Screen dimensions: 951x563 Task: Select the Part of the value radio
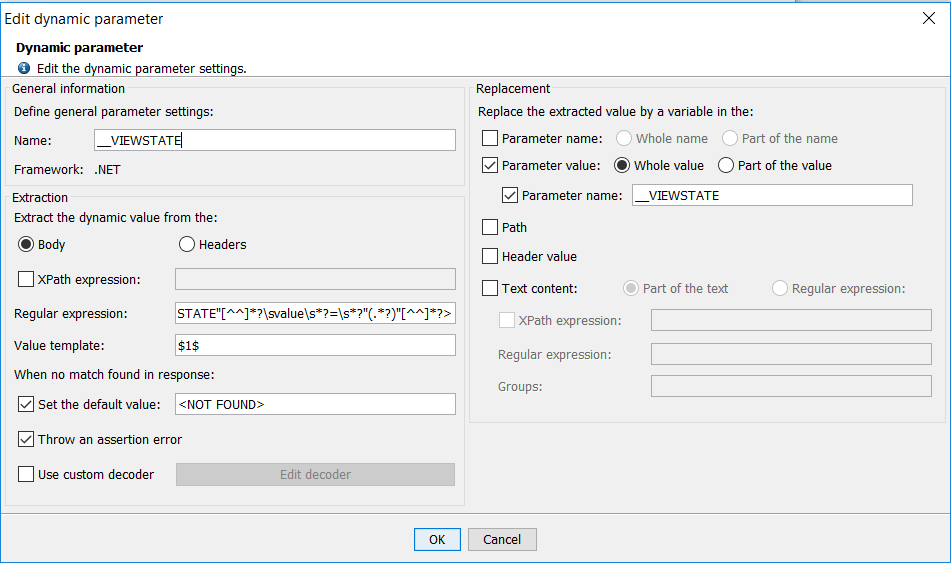[x=726, y=165]
